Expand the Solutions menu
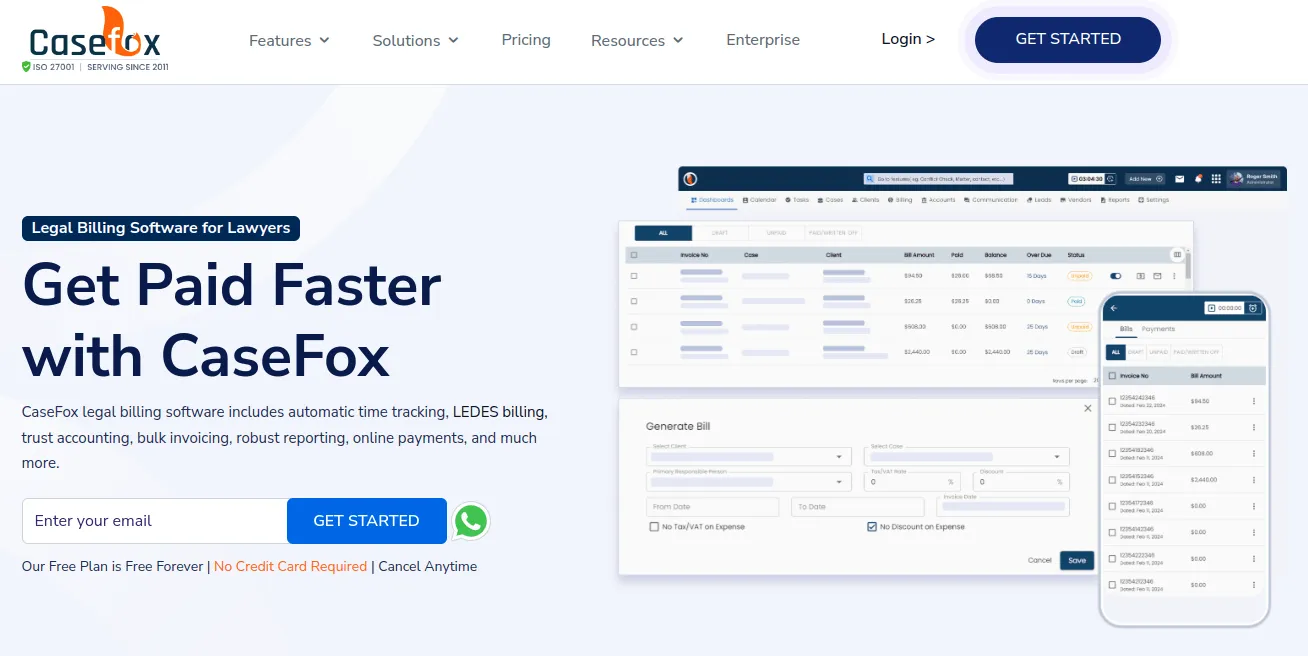 click(x=415, y=41)
